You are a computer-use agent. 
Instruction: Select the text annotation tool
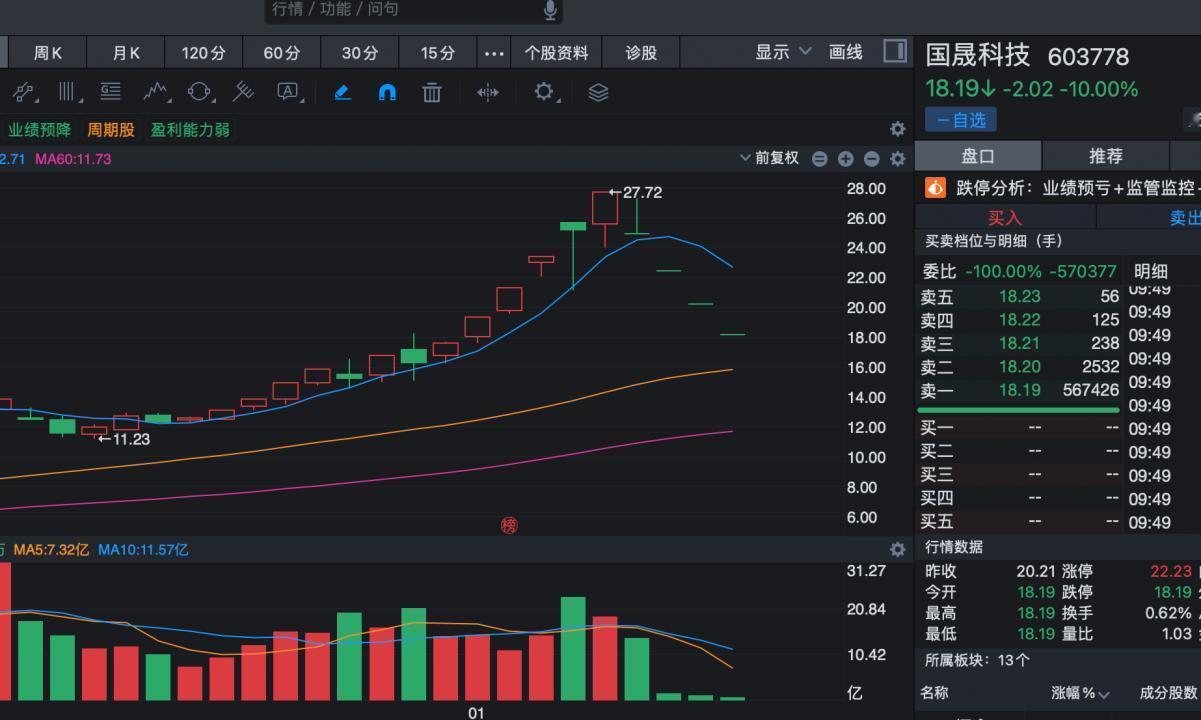(288, 92)
